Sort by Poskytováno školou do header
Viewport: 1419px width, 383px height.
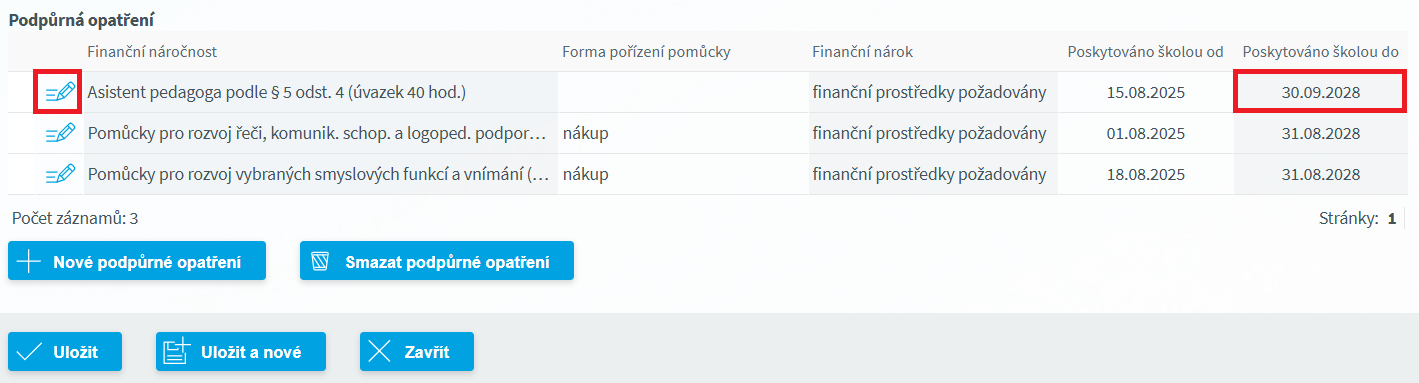point(1320,51)
